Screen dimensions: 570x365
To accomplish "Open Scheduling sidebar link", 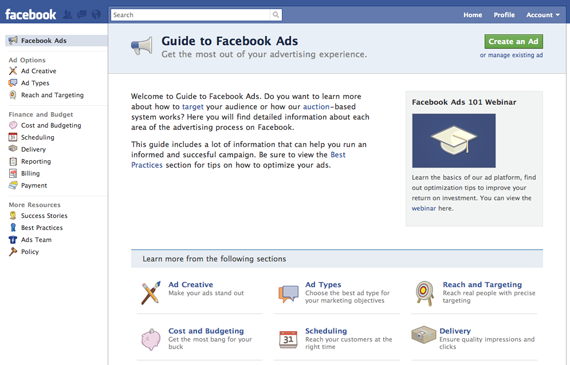I will [x=37, y=137].
